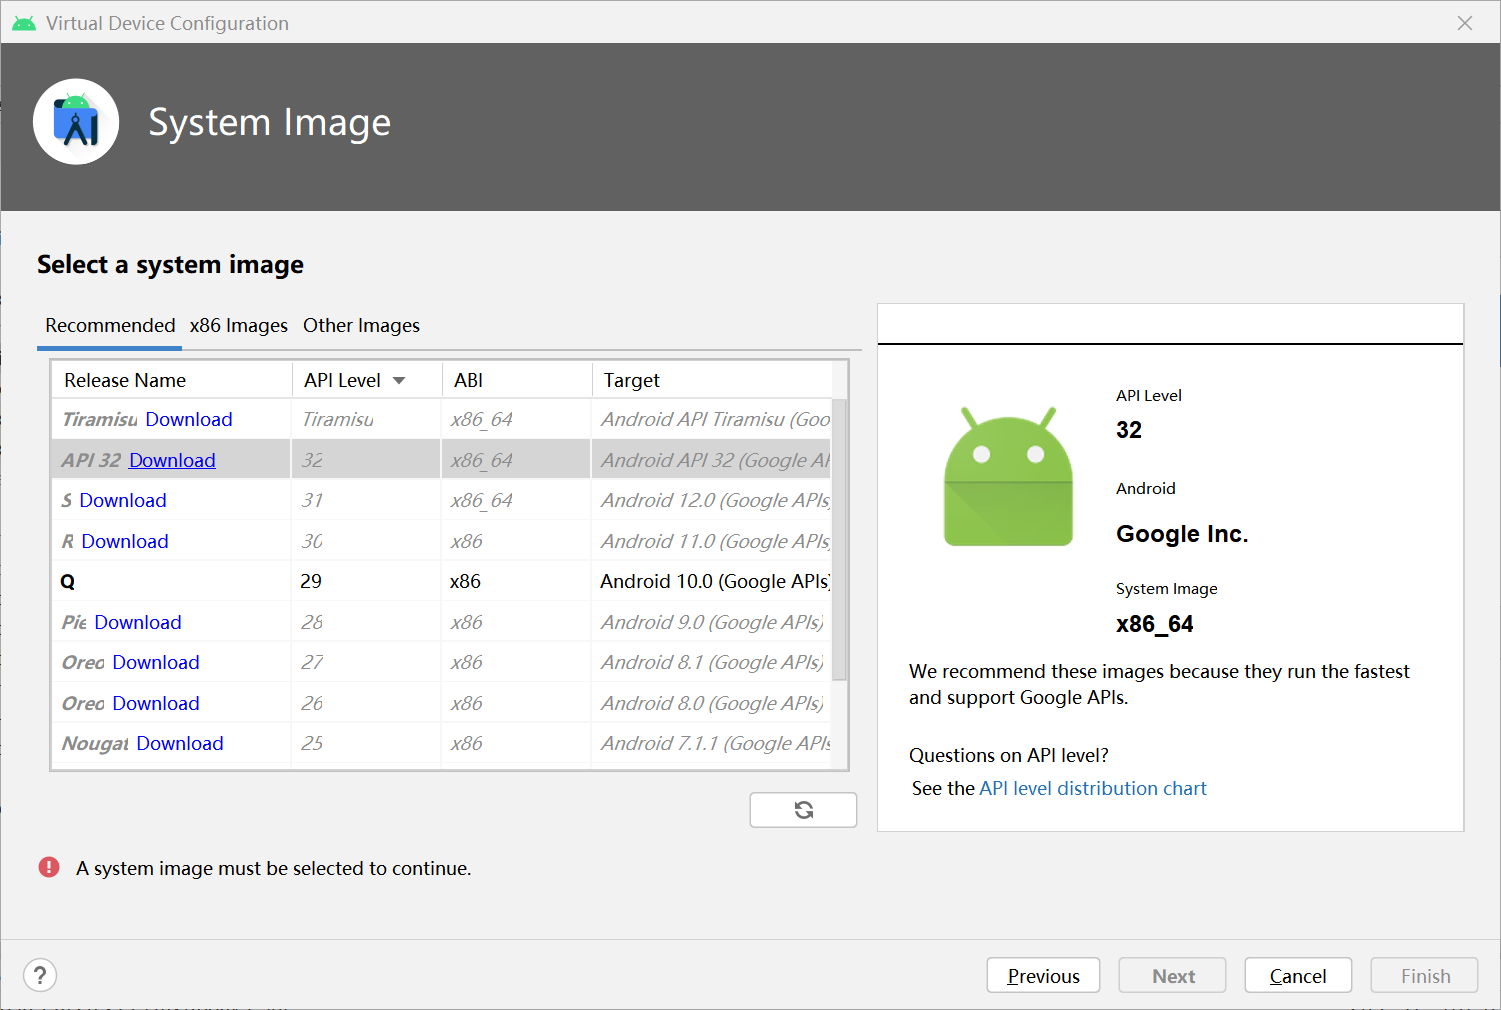1501x1010 pixels.
Task: Download the R system image
Action: 125,541
